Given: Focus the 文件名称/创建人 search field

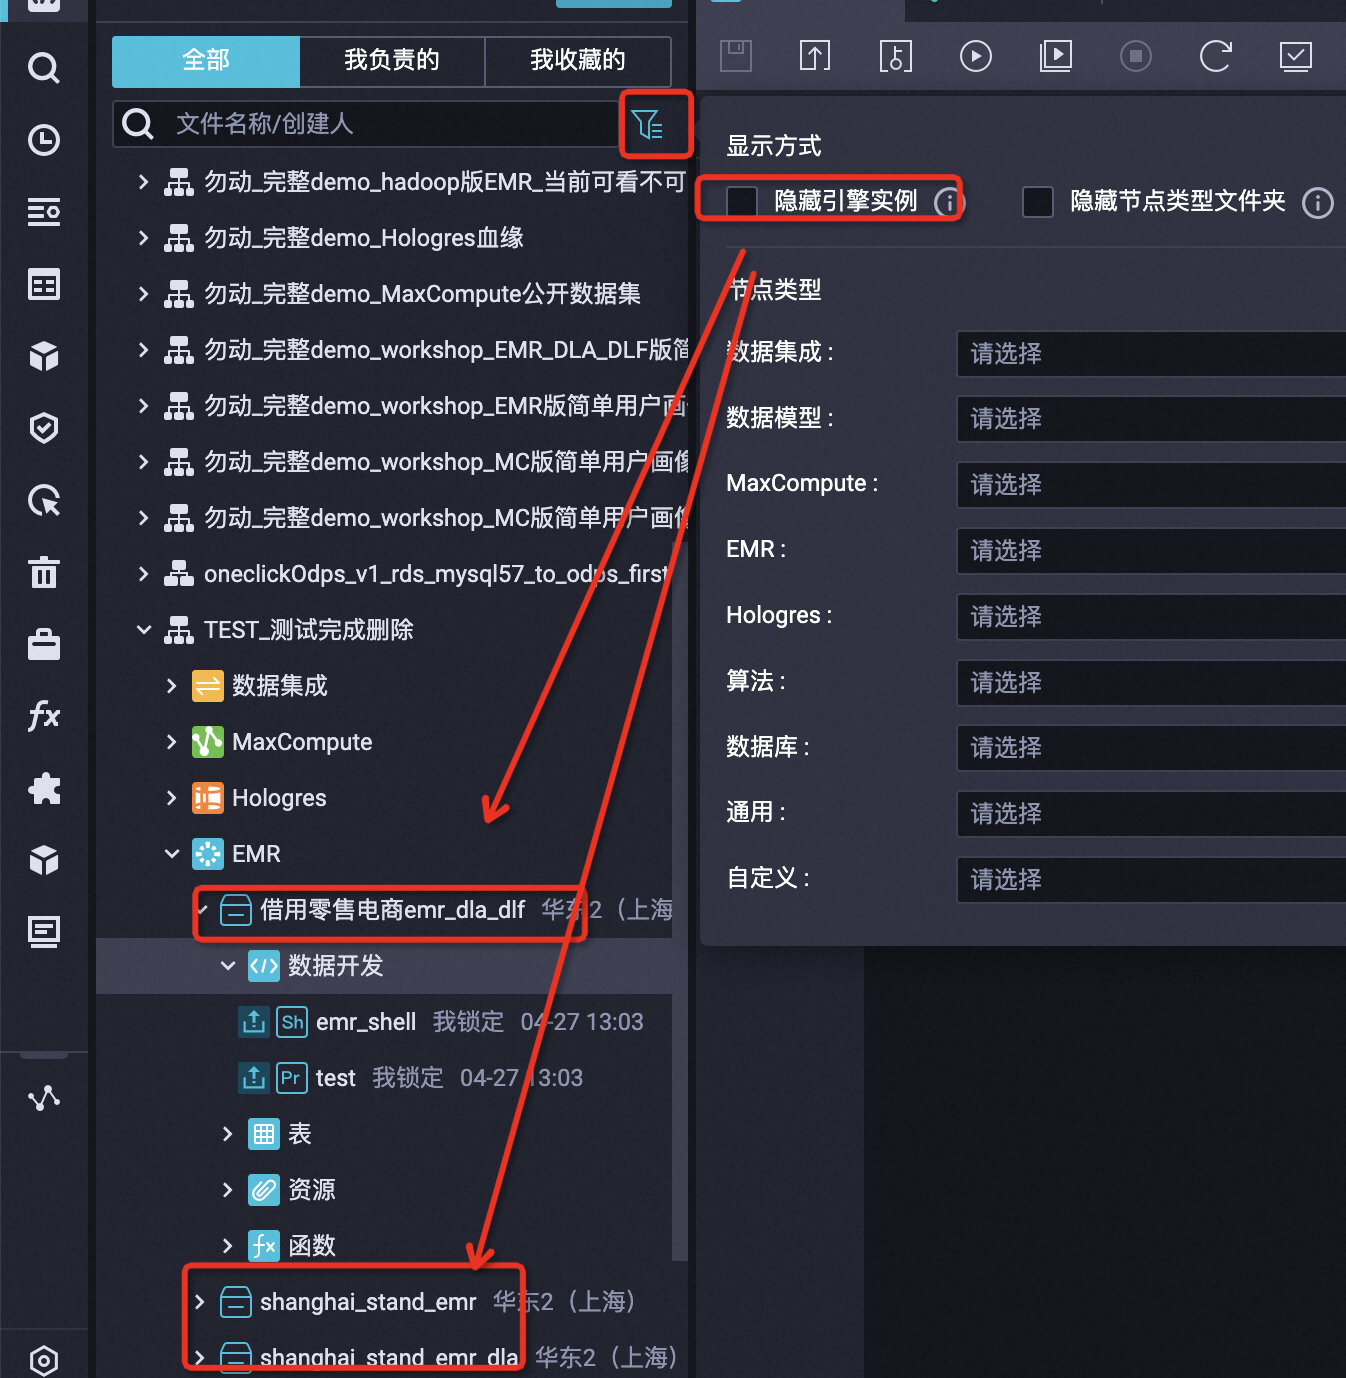Looking at the screenshot, I should (x=366, y=124).
